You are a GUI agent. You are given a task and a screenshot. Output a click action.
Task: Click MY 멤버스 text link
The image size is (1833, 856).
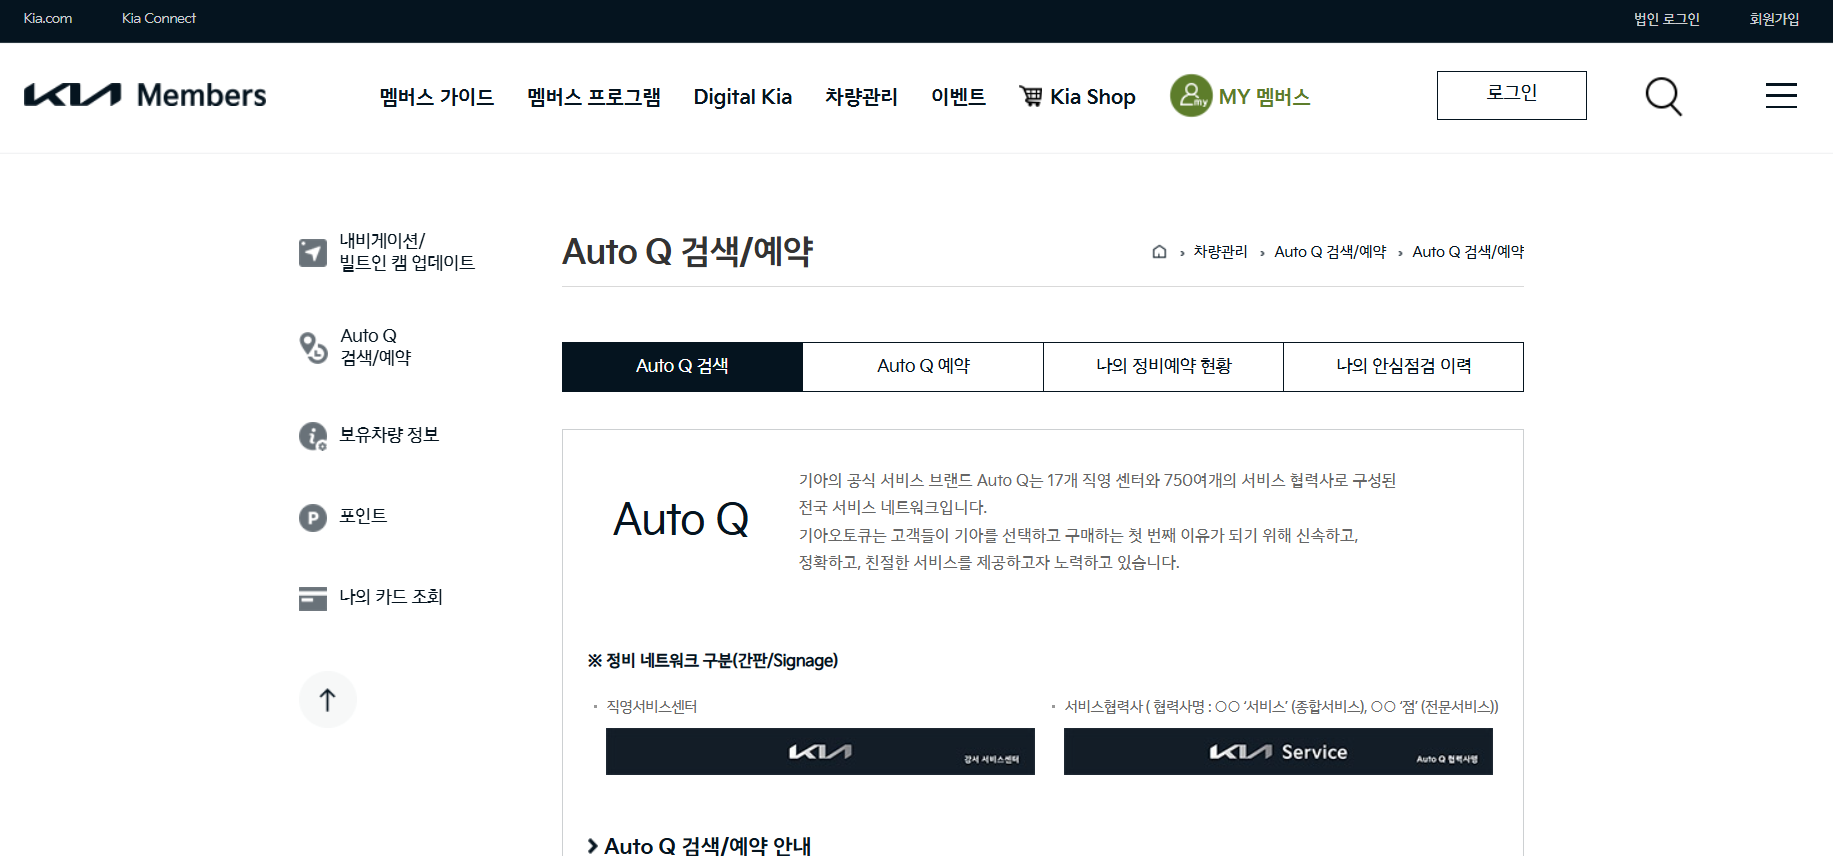coord(1264,97)
